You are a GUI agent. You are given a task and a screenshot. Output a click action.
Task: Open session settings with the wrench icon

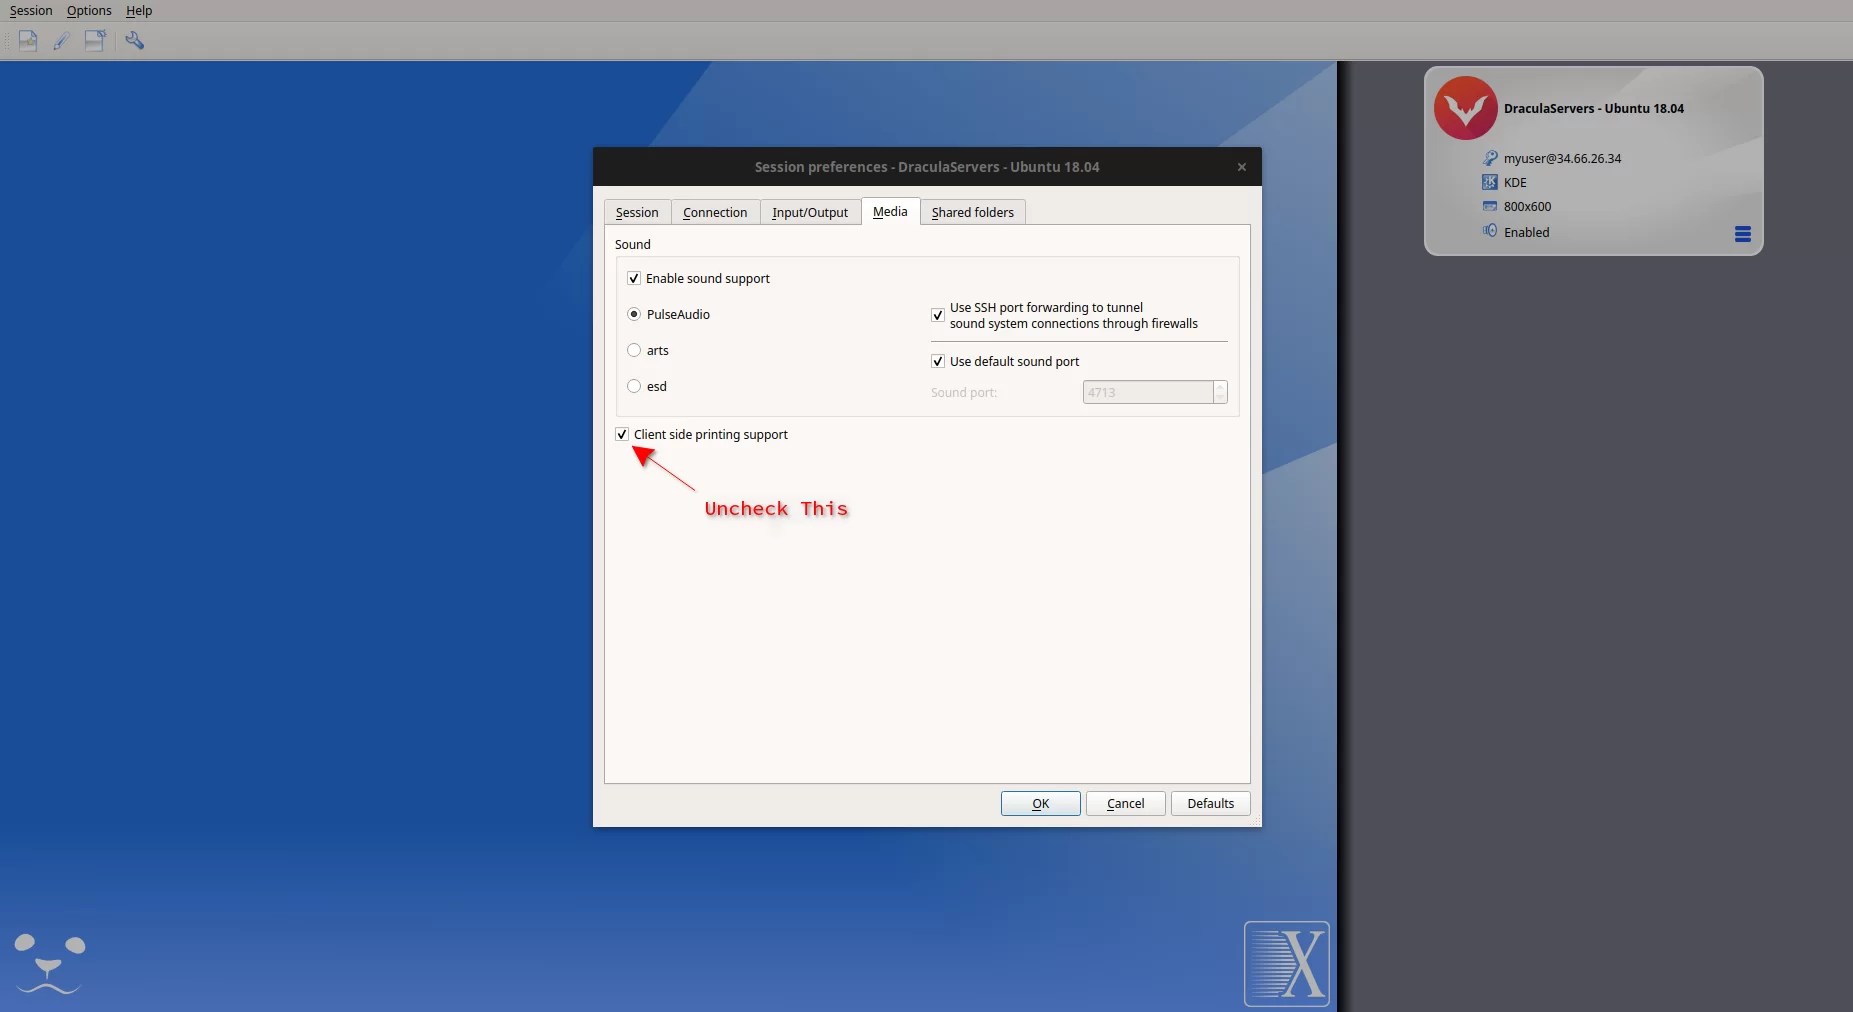click(136, 40)
